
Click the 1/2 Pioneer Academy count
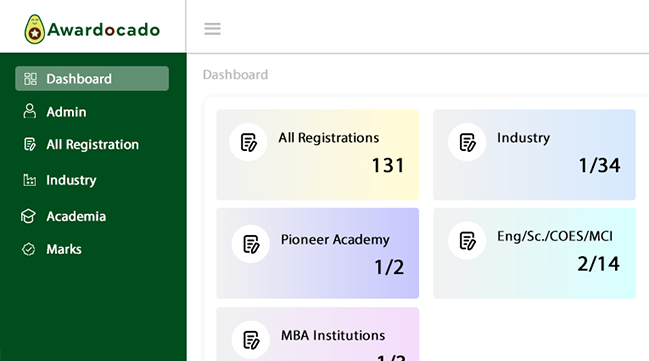click(389, 267)
